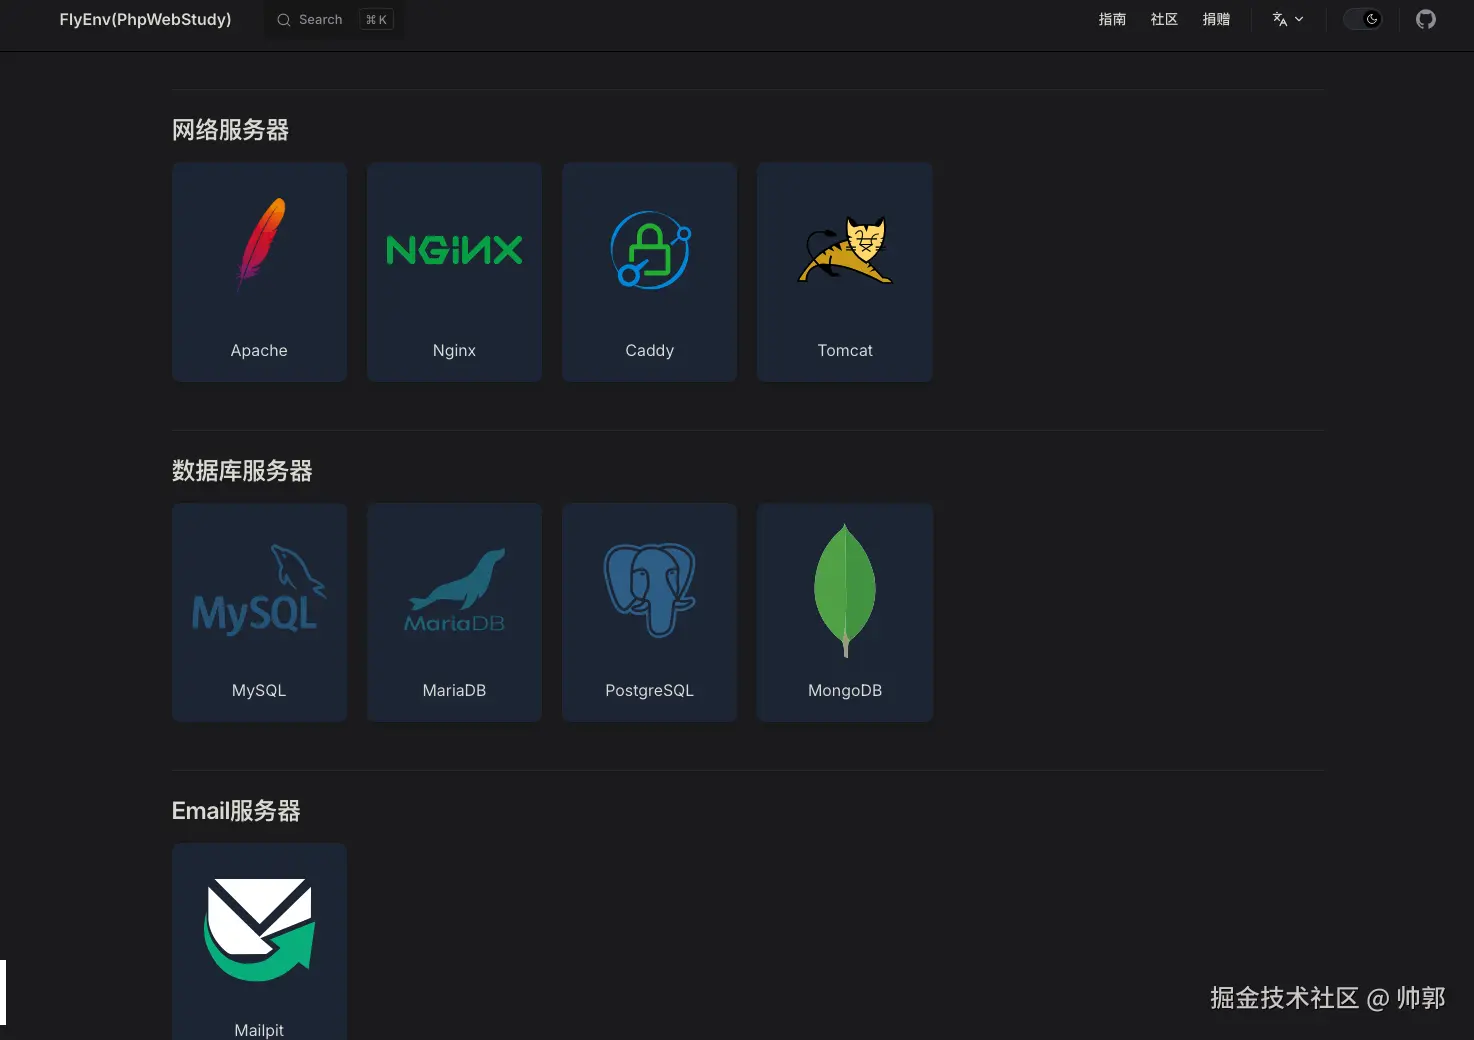Click the 网络服务器 section heading
Viewport: 1474px width, 1040px height.
point(230,130)
